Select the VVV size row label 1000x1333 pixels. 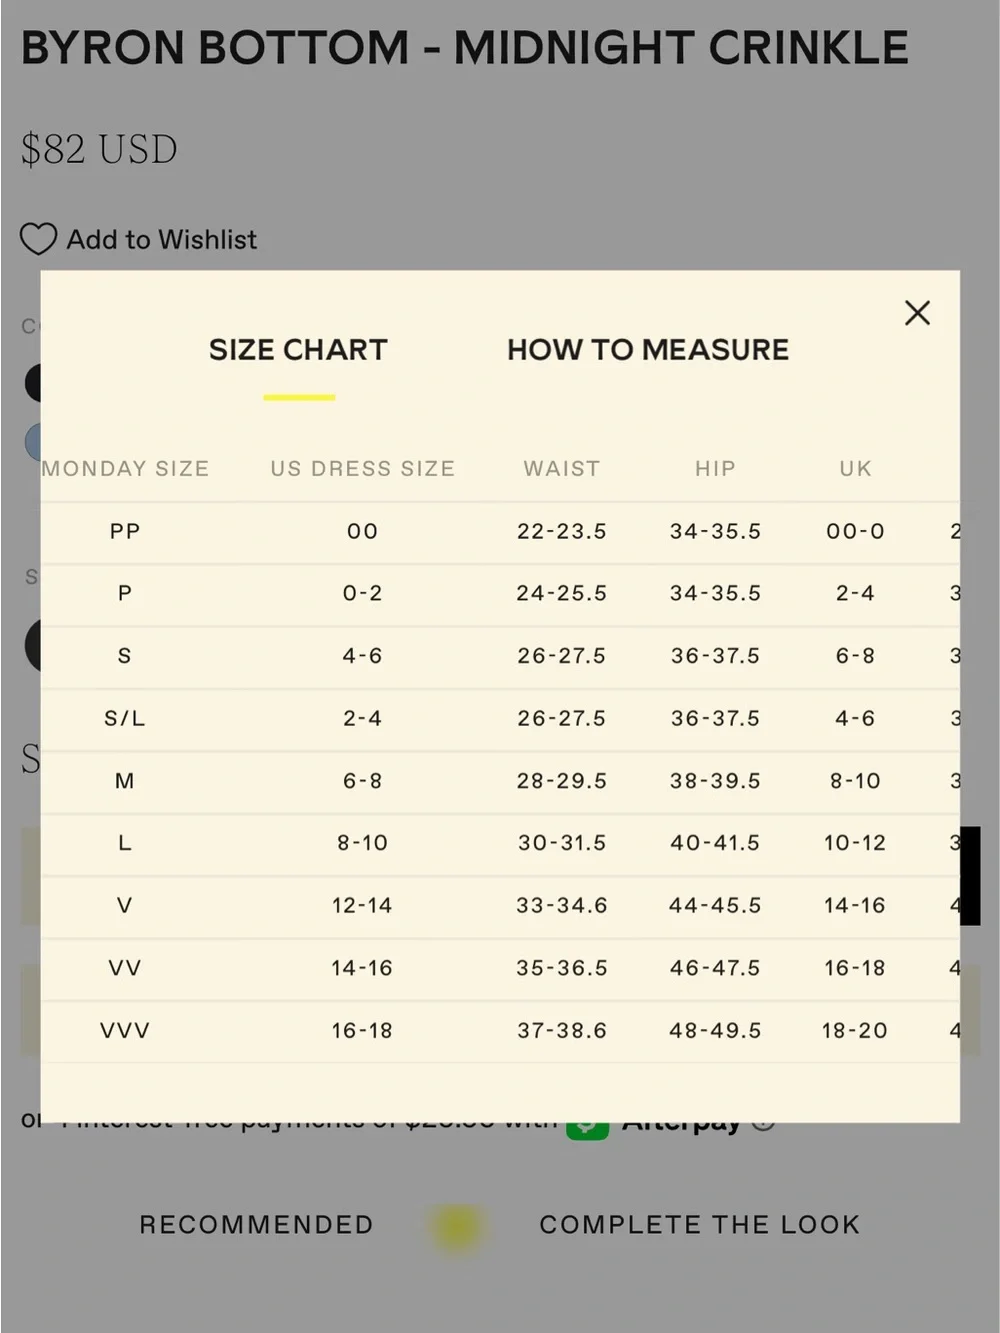coord(125,1031)
